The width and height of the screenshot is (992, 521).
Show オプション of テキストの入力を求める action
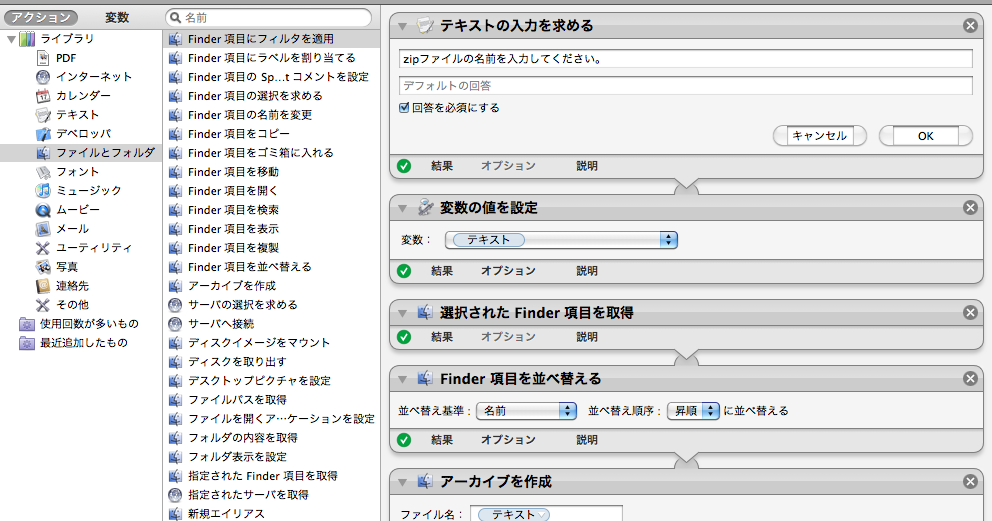[x=508, y=166]
